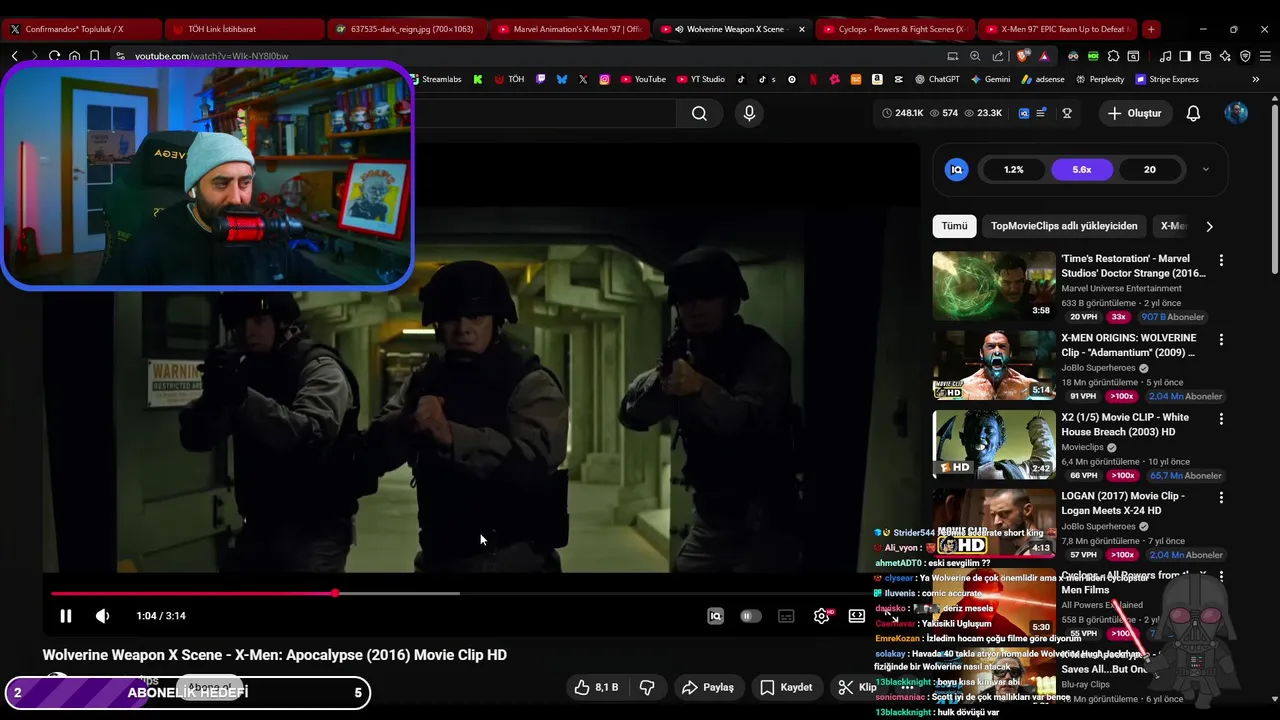Open video settings gear
The width and height of the screenshot is (1280, 720).
pos(821,616)
